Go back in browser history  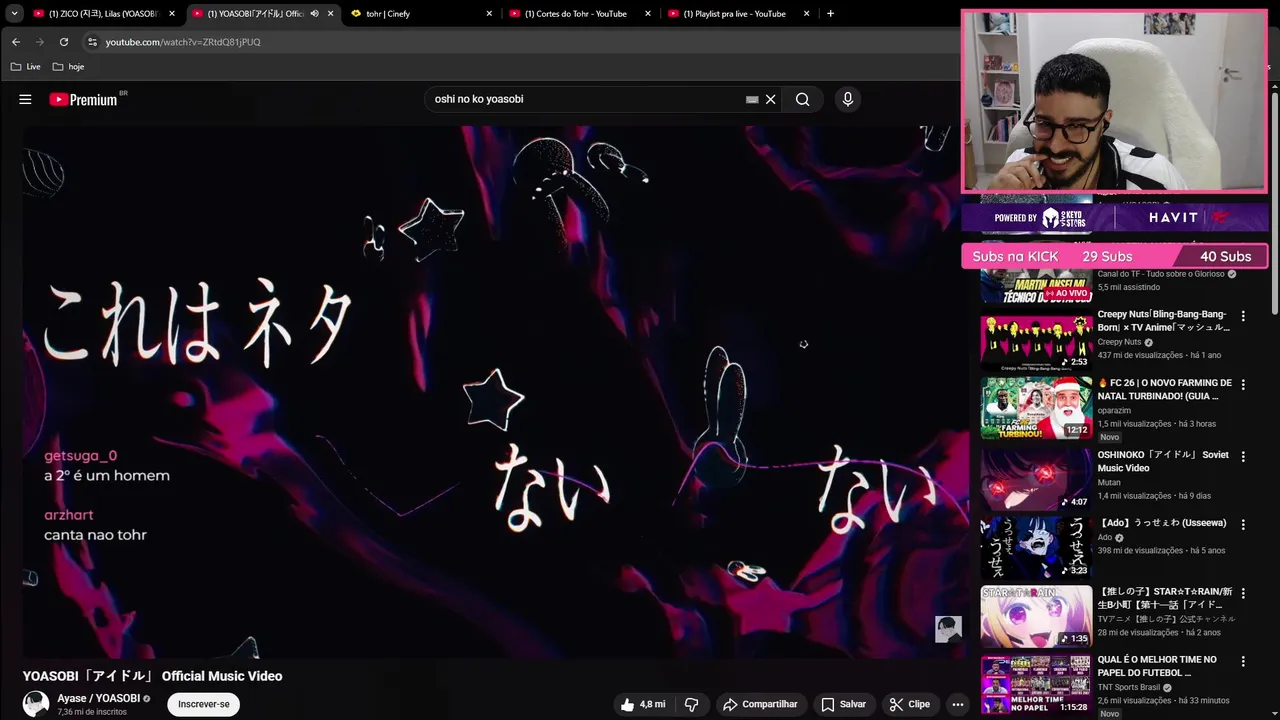click(16, 42)
